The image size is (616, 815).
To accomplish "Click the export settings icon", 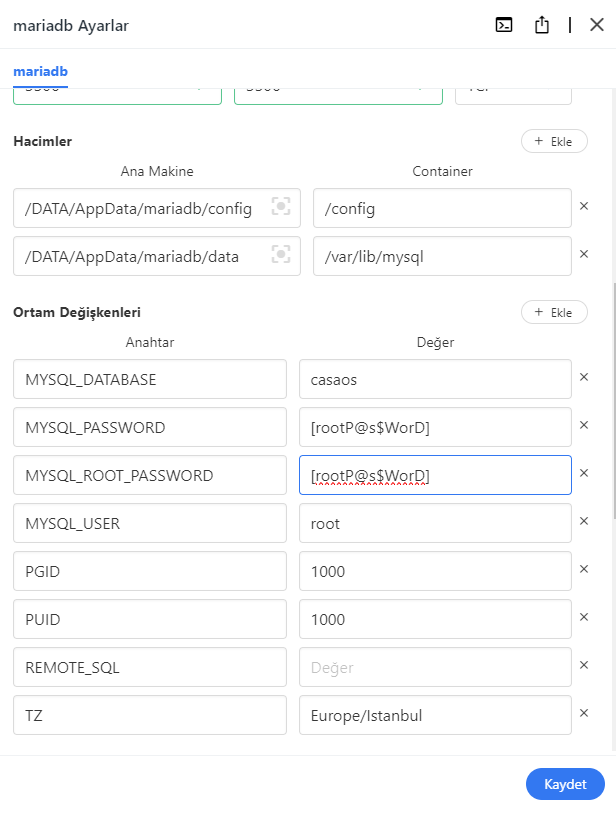I will 542,24.
